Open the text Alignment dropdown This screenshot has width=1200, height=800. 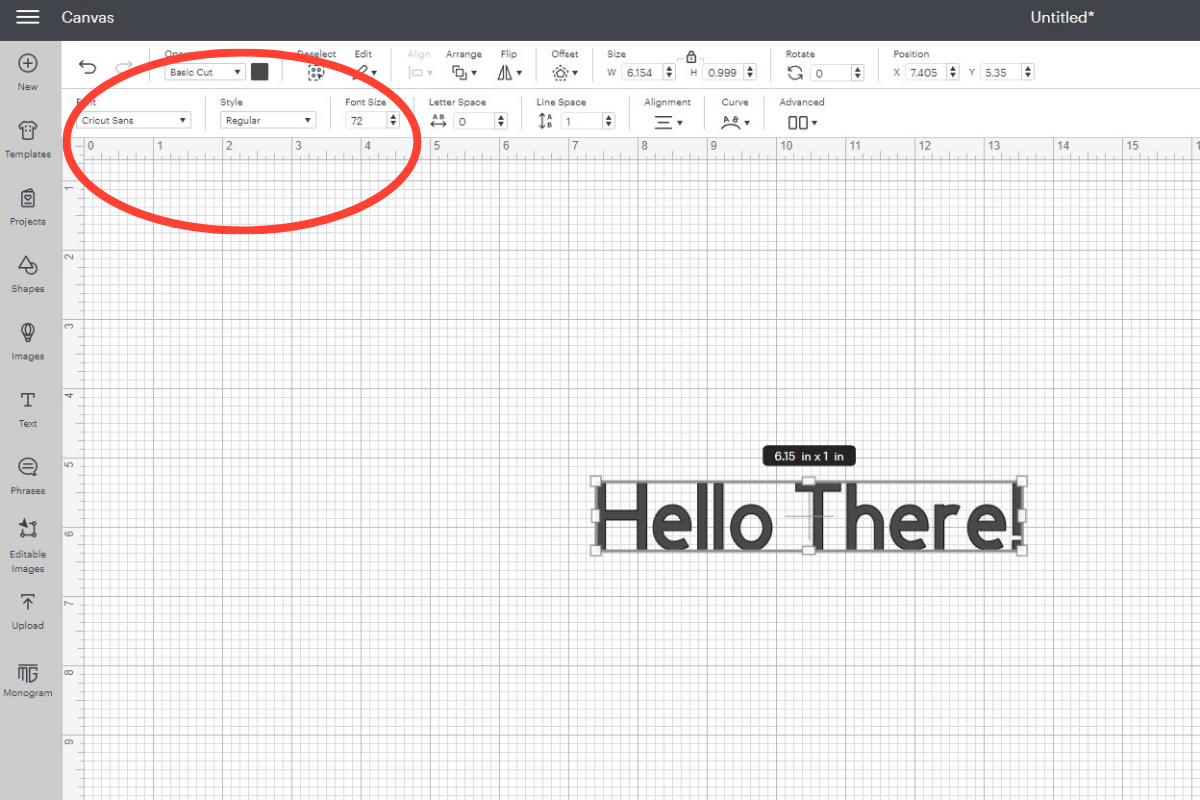click(668, 122)
